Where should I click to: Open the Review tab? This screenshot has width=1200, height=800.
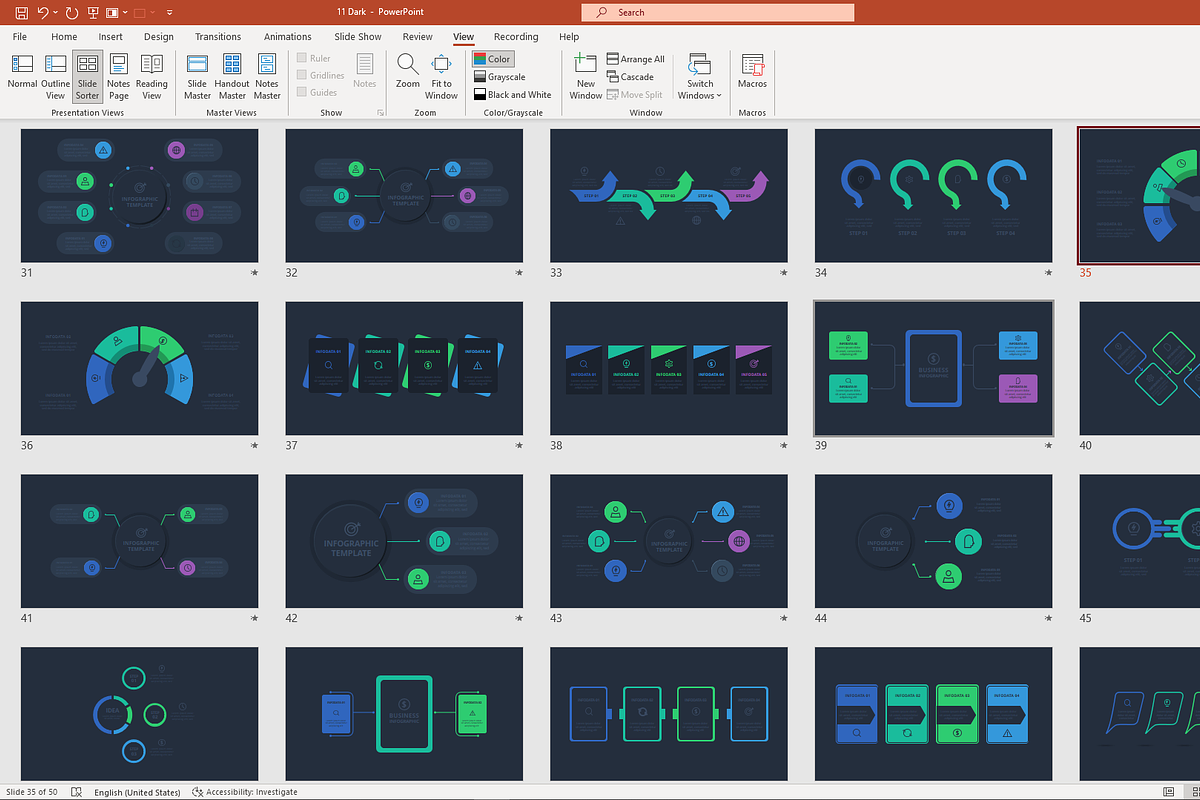click(x=417, y=37)
